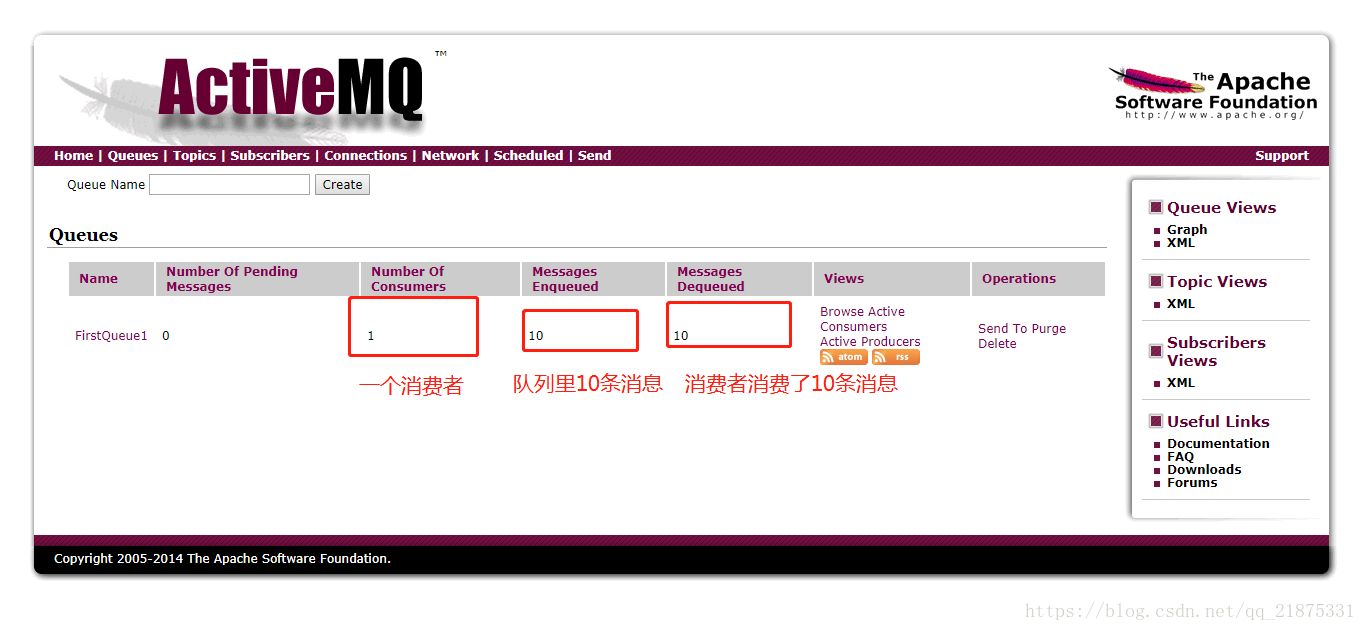Open the Graph link under Queue Views

(x=1187, y=230)
